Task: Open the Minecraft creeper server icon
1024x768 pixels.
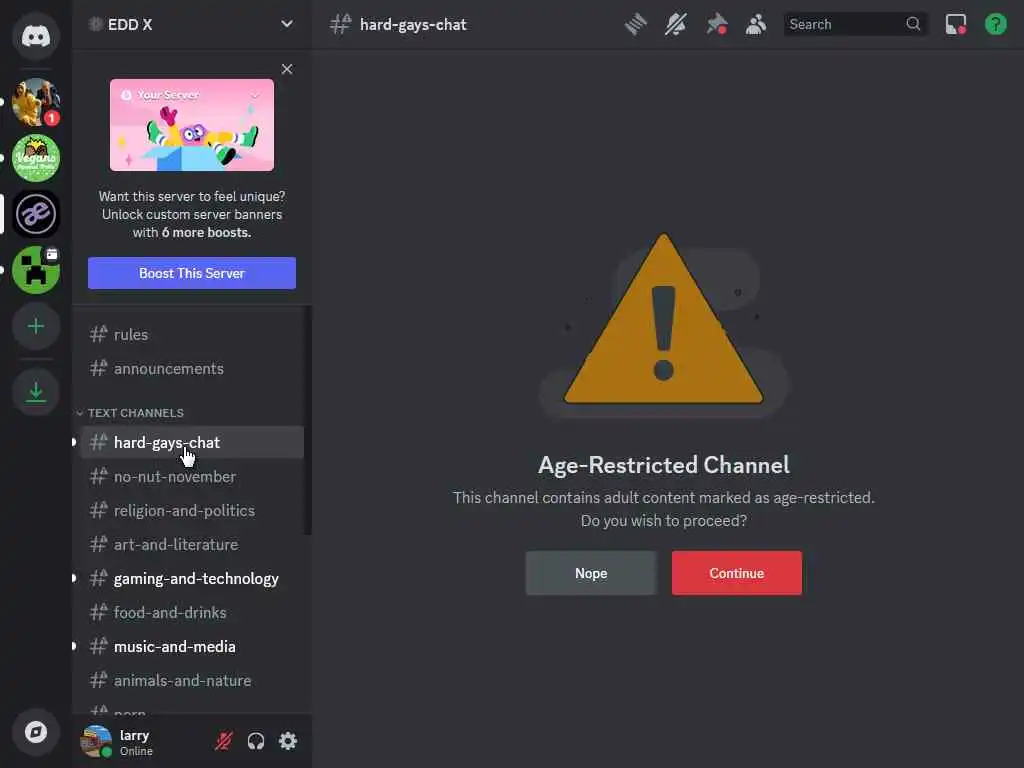Action: [36, 270]
